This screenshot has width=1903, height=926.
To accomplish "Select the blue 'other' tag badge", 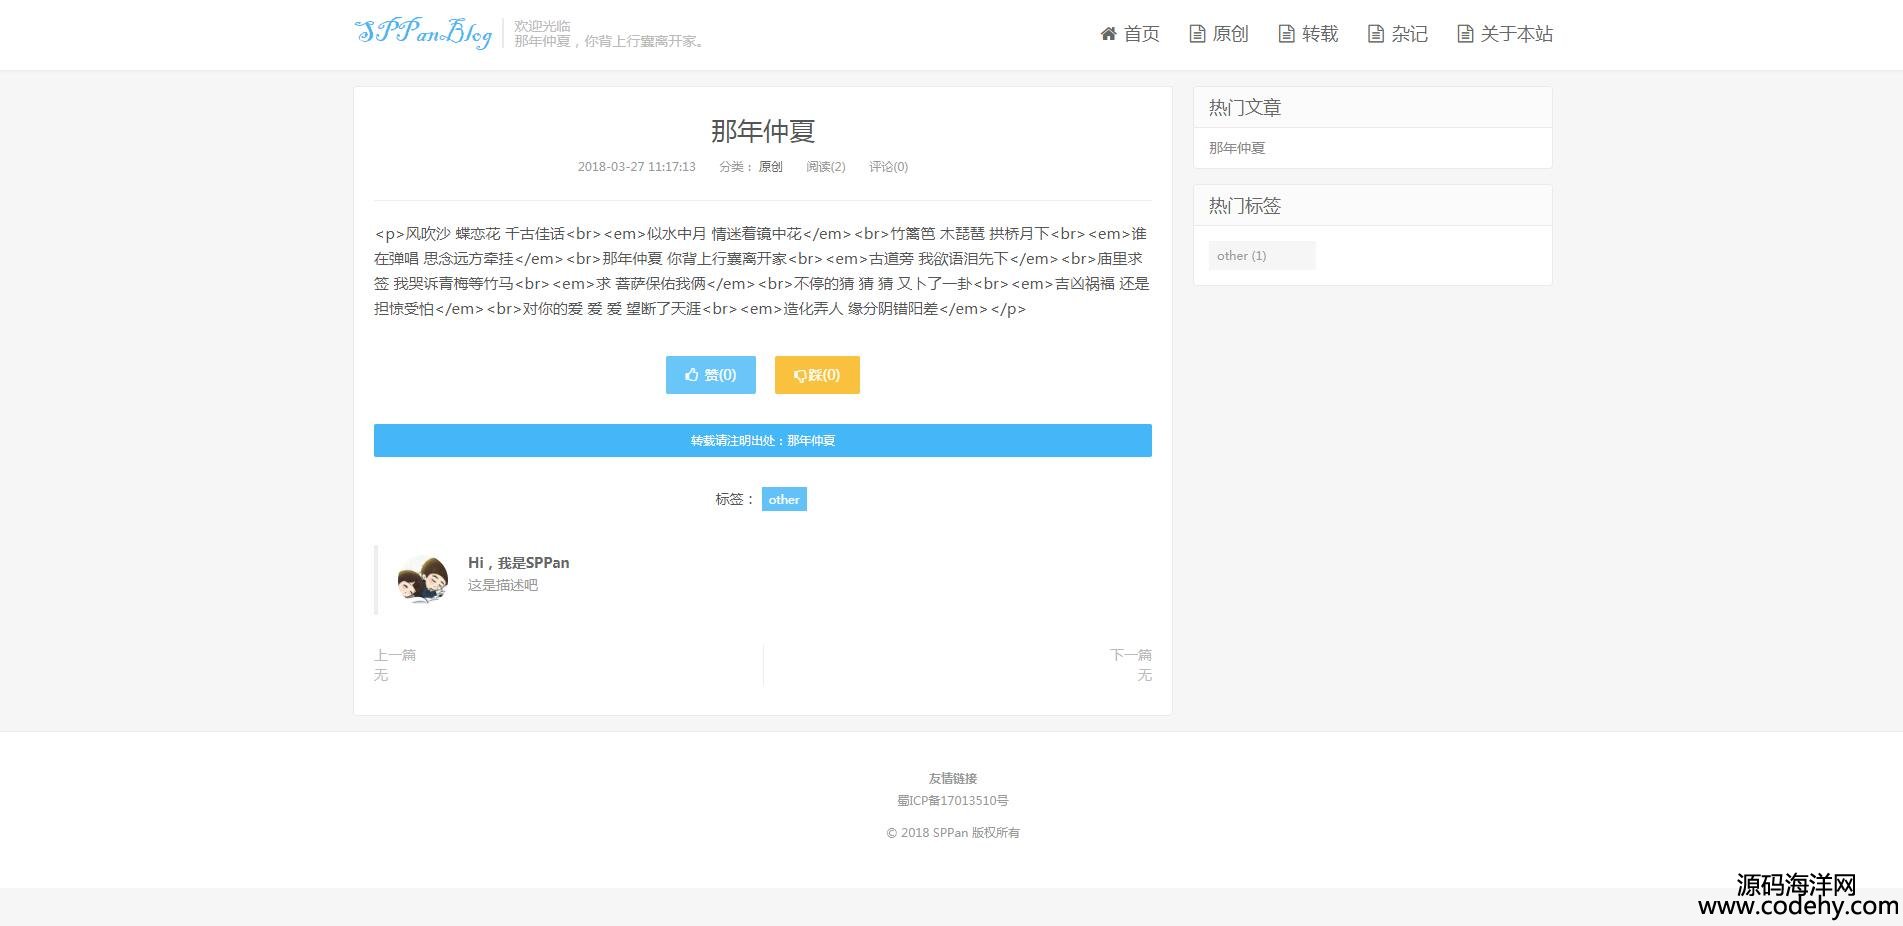I will (784, 499).
